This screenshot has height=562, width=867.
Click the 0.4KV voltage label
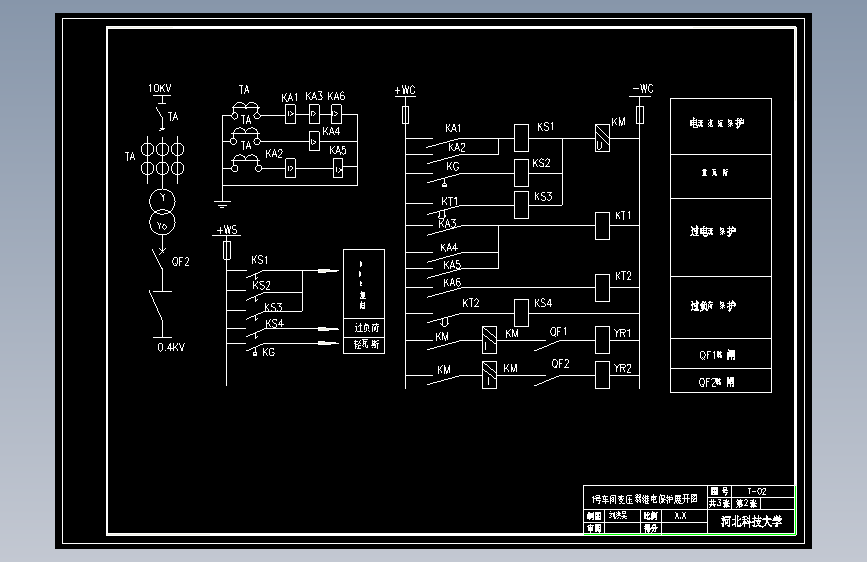tap(171, 347)
